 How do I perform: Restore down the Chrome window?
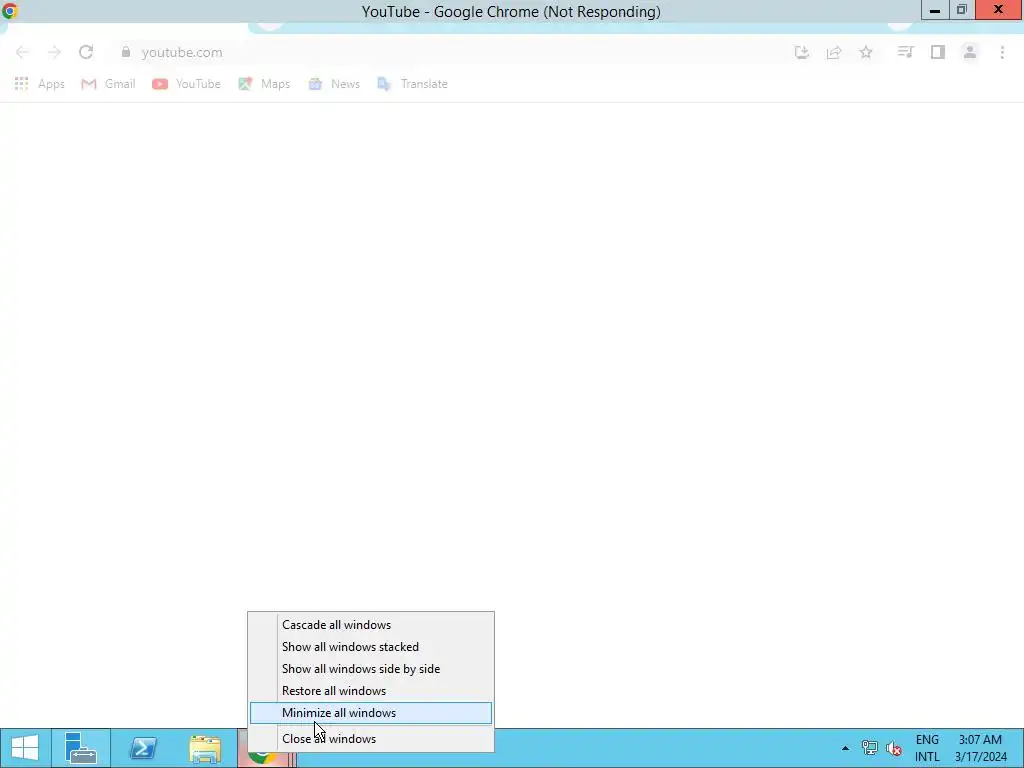tap(962, 10)
